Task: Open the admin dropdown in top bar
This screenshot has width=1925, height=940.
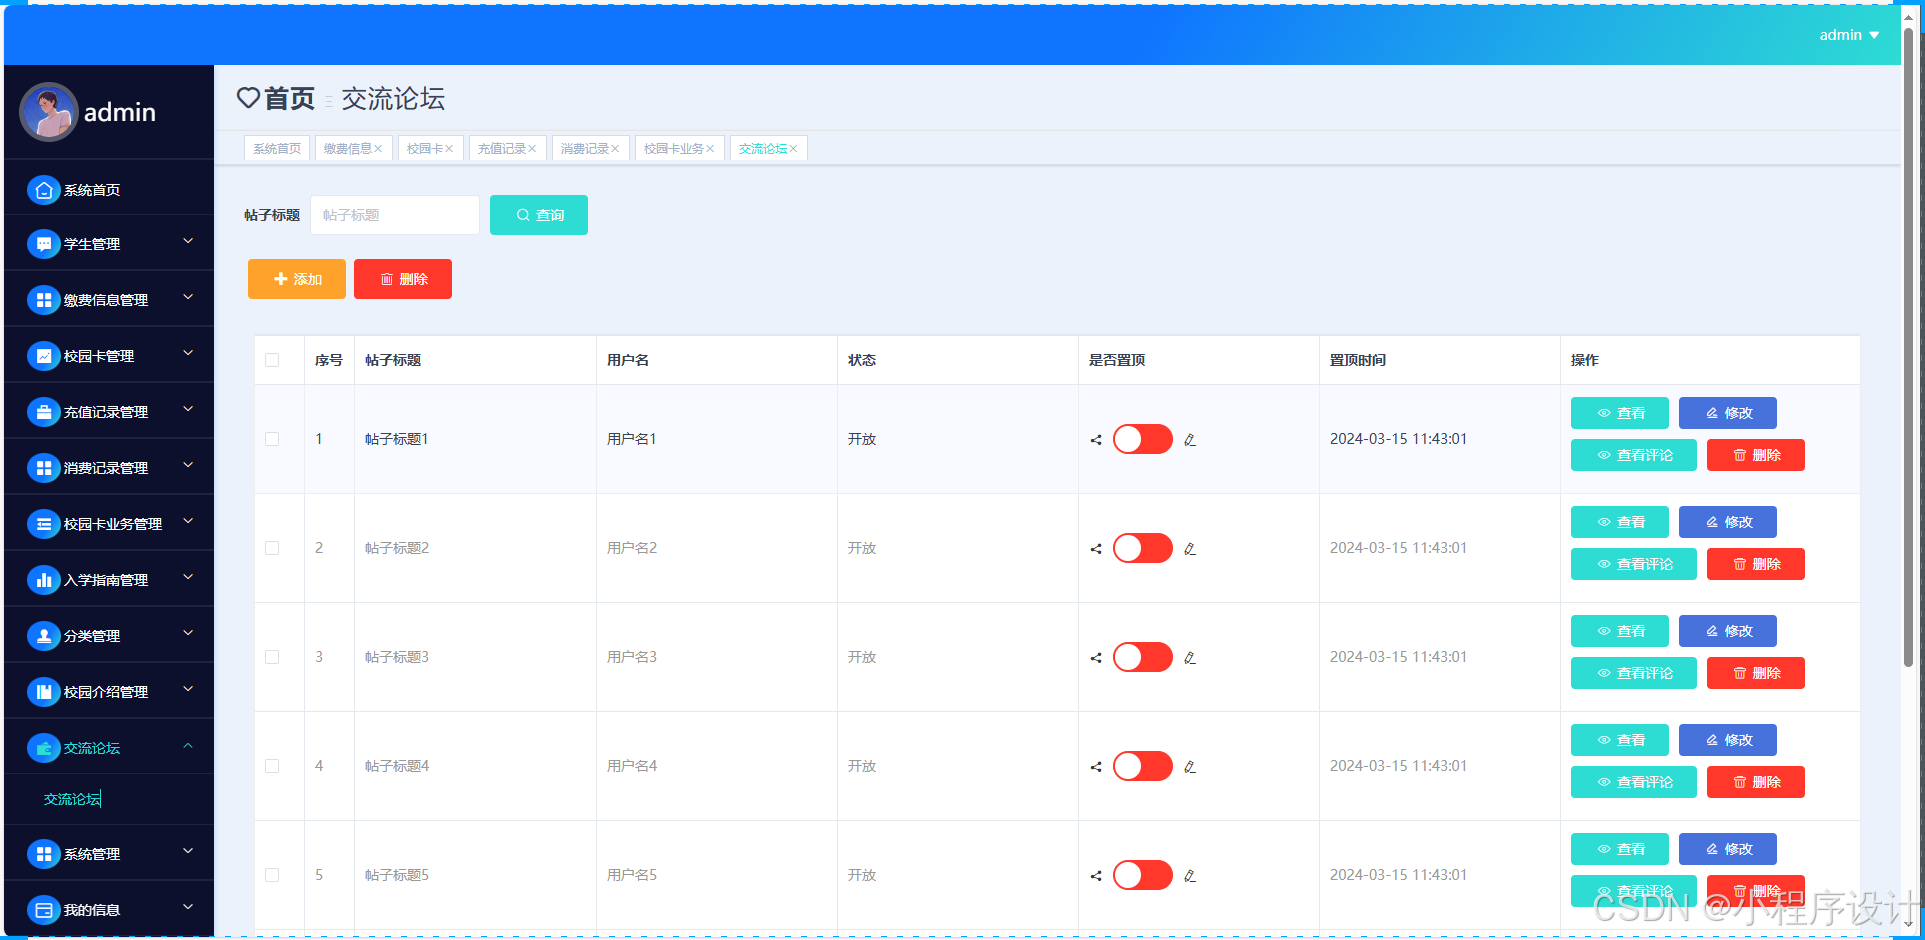Action: 1849,35
